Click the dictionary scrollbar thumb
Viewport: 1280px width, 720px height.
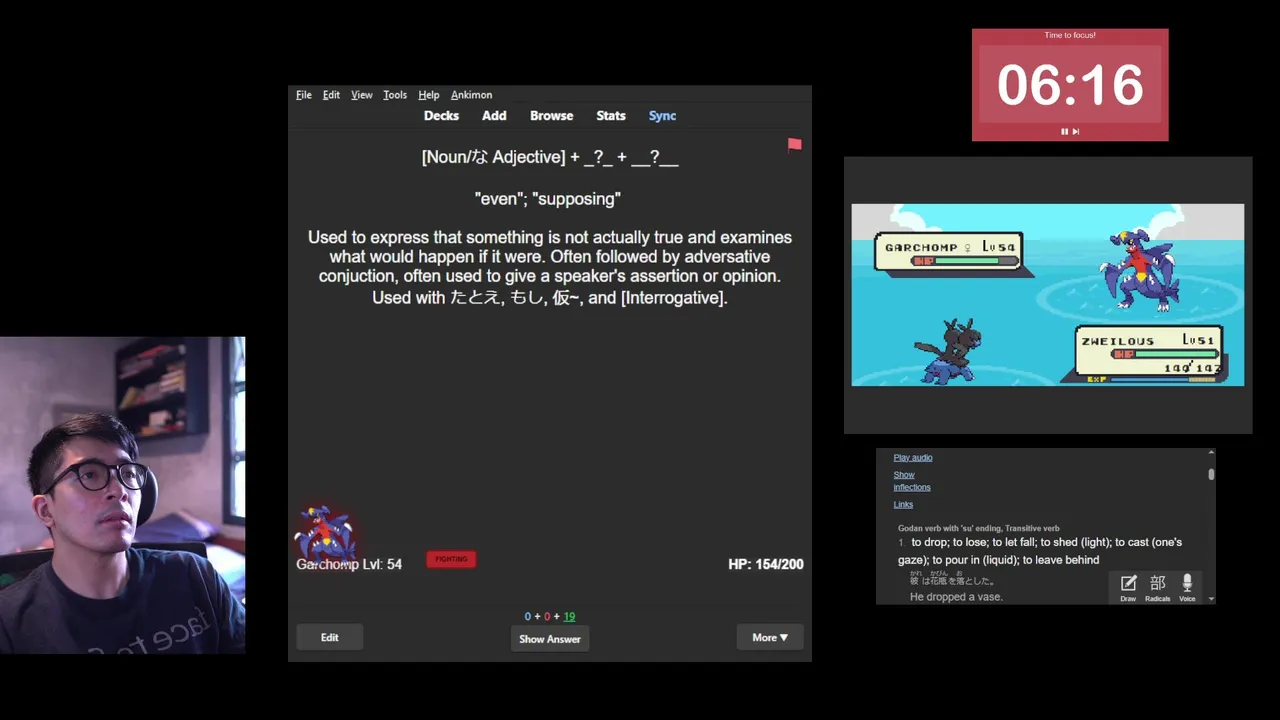click(1211, 474)
